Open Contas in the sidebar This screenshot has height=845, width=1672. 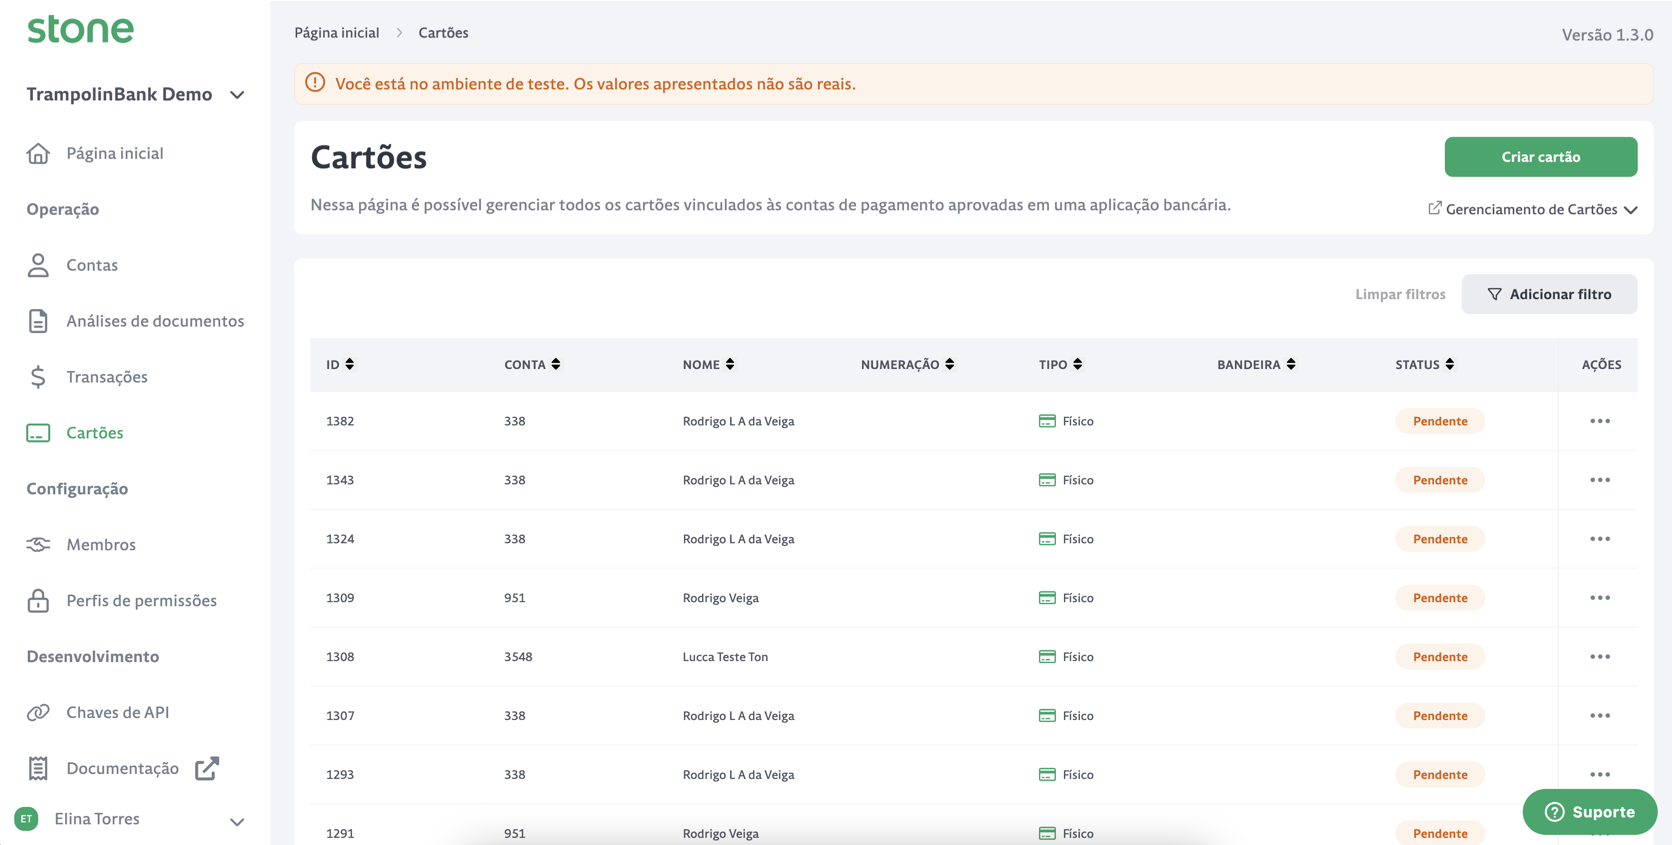(92, 265)
